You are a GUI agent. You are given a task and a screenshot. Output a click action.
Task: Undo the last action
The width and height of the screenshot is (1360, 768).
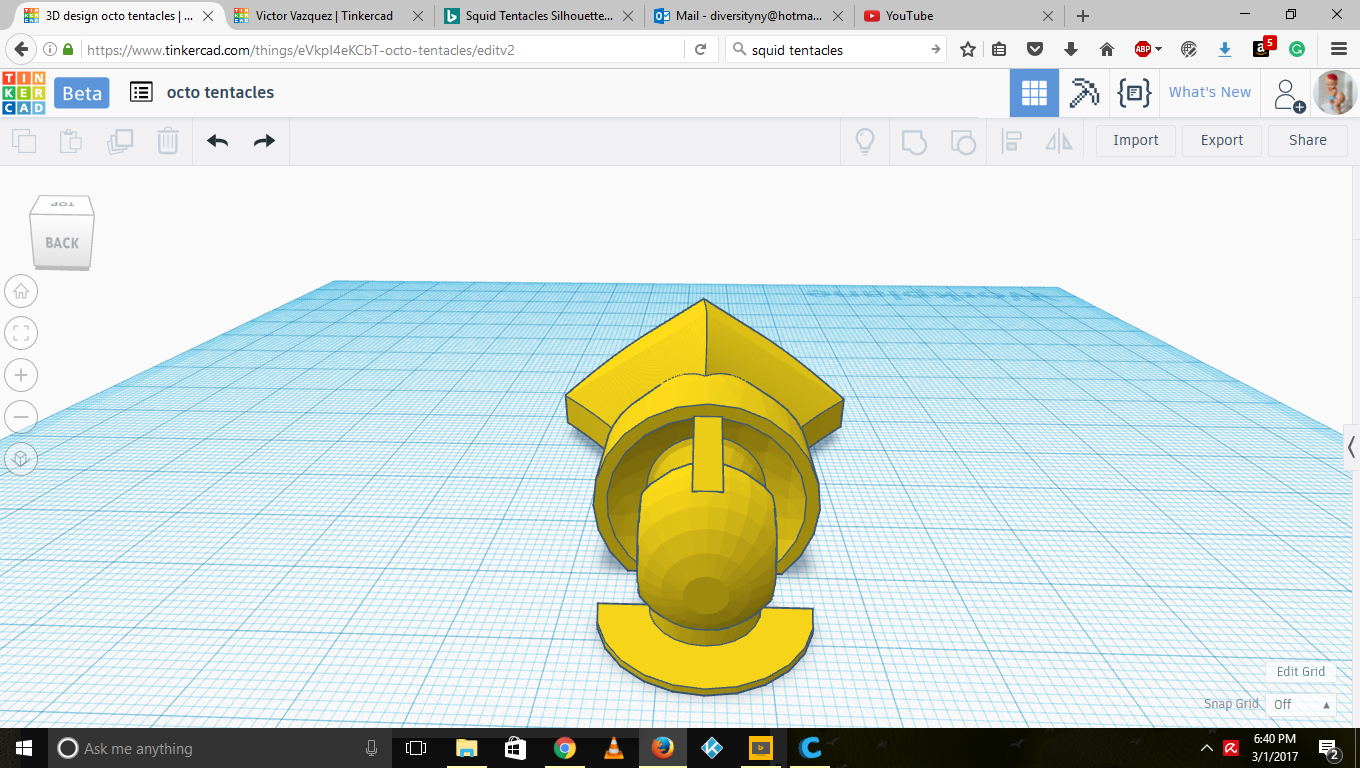[x=218, y=141]
